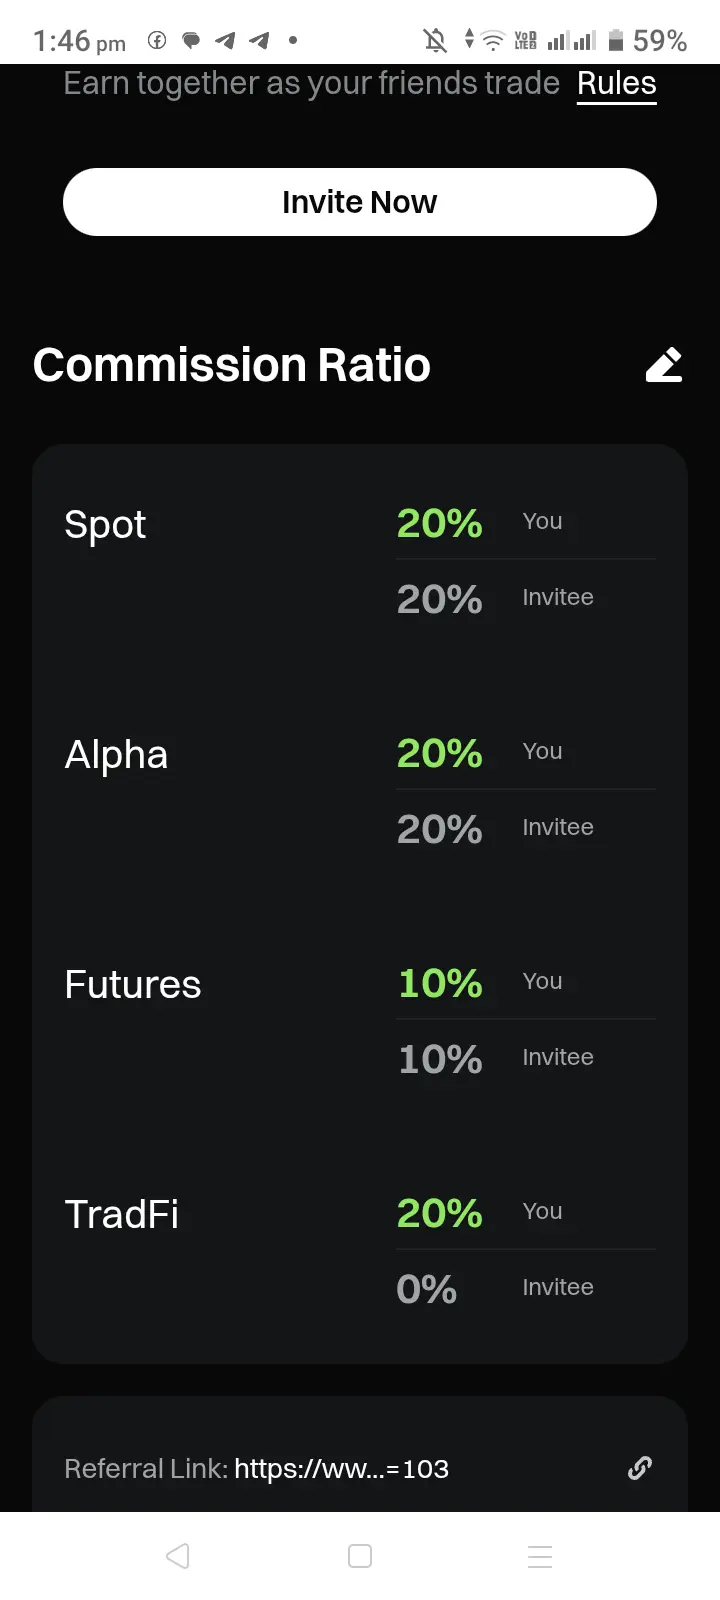Select the Futures commission row label
Screen dimensions: 720x1600
pos(133,984)
